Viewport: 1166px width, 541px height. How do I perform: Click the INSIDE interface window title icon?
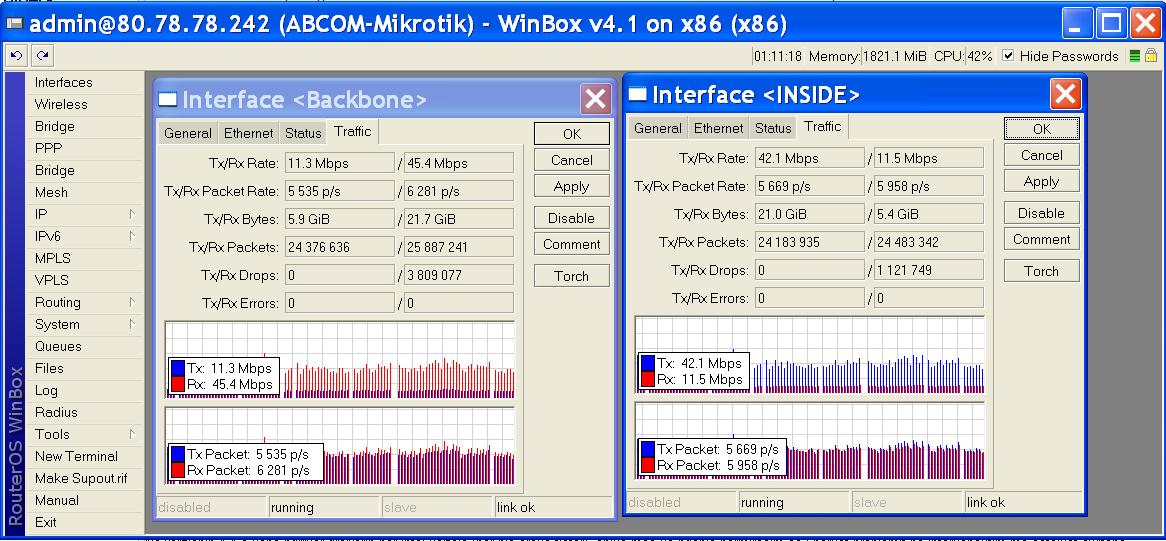638,95
